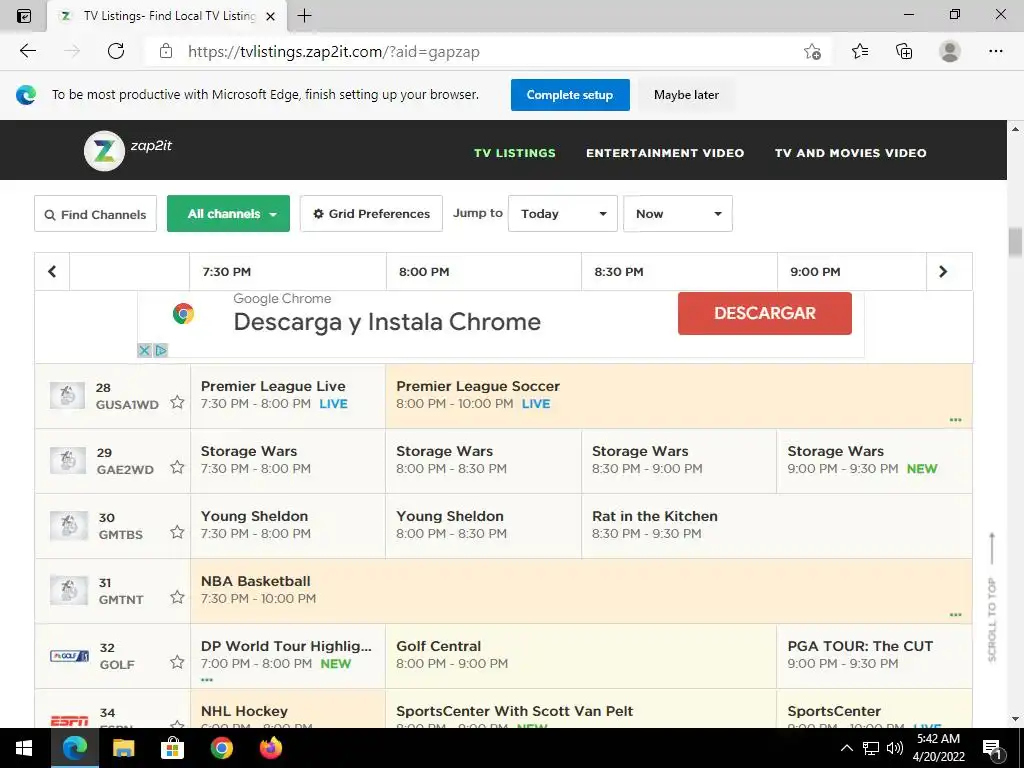Click channel 28 GUSA1WD logo

point(67,395)
